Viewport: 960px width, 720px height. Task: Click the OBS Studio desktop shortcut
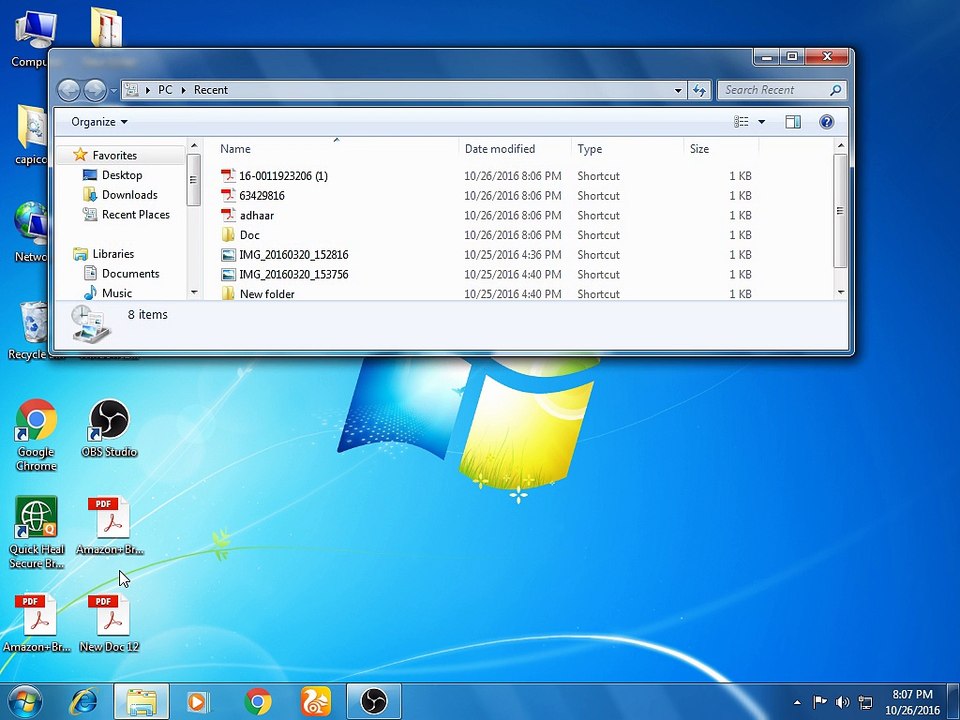click(x=109, y=428)
